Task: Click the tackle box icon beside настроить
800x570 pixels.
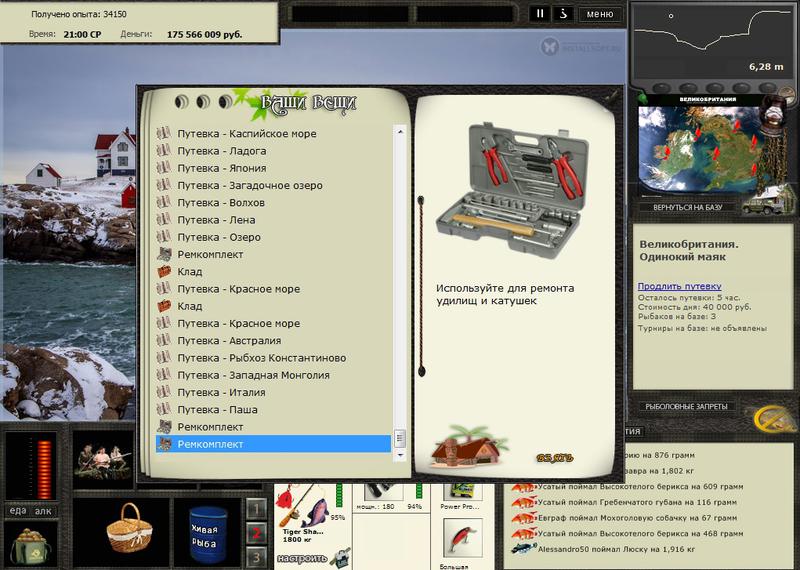Action: pos(341,558)
